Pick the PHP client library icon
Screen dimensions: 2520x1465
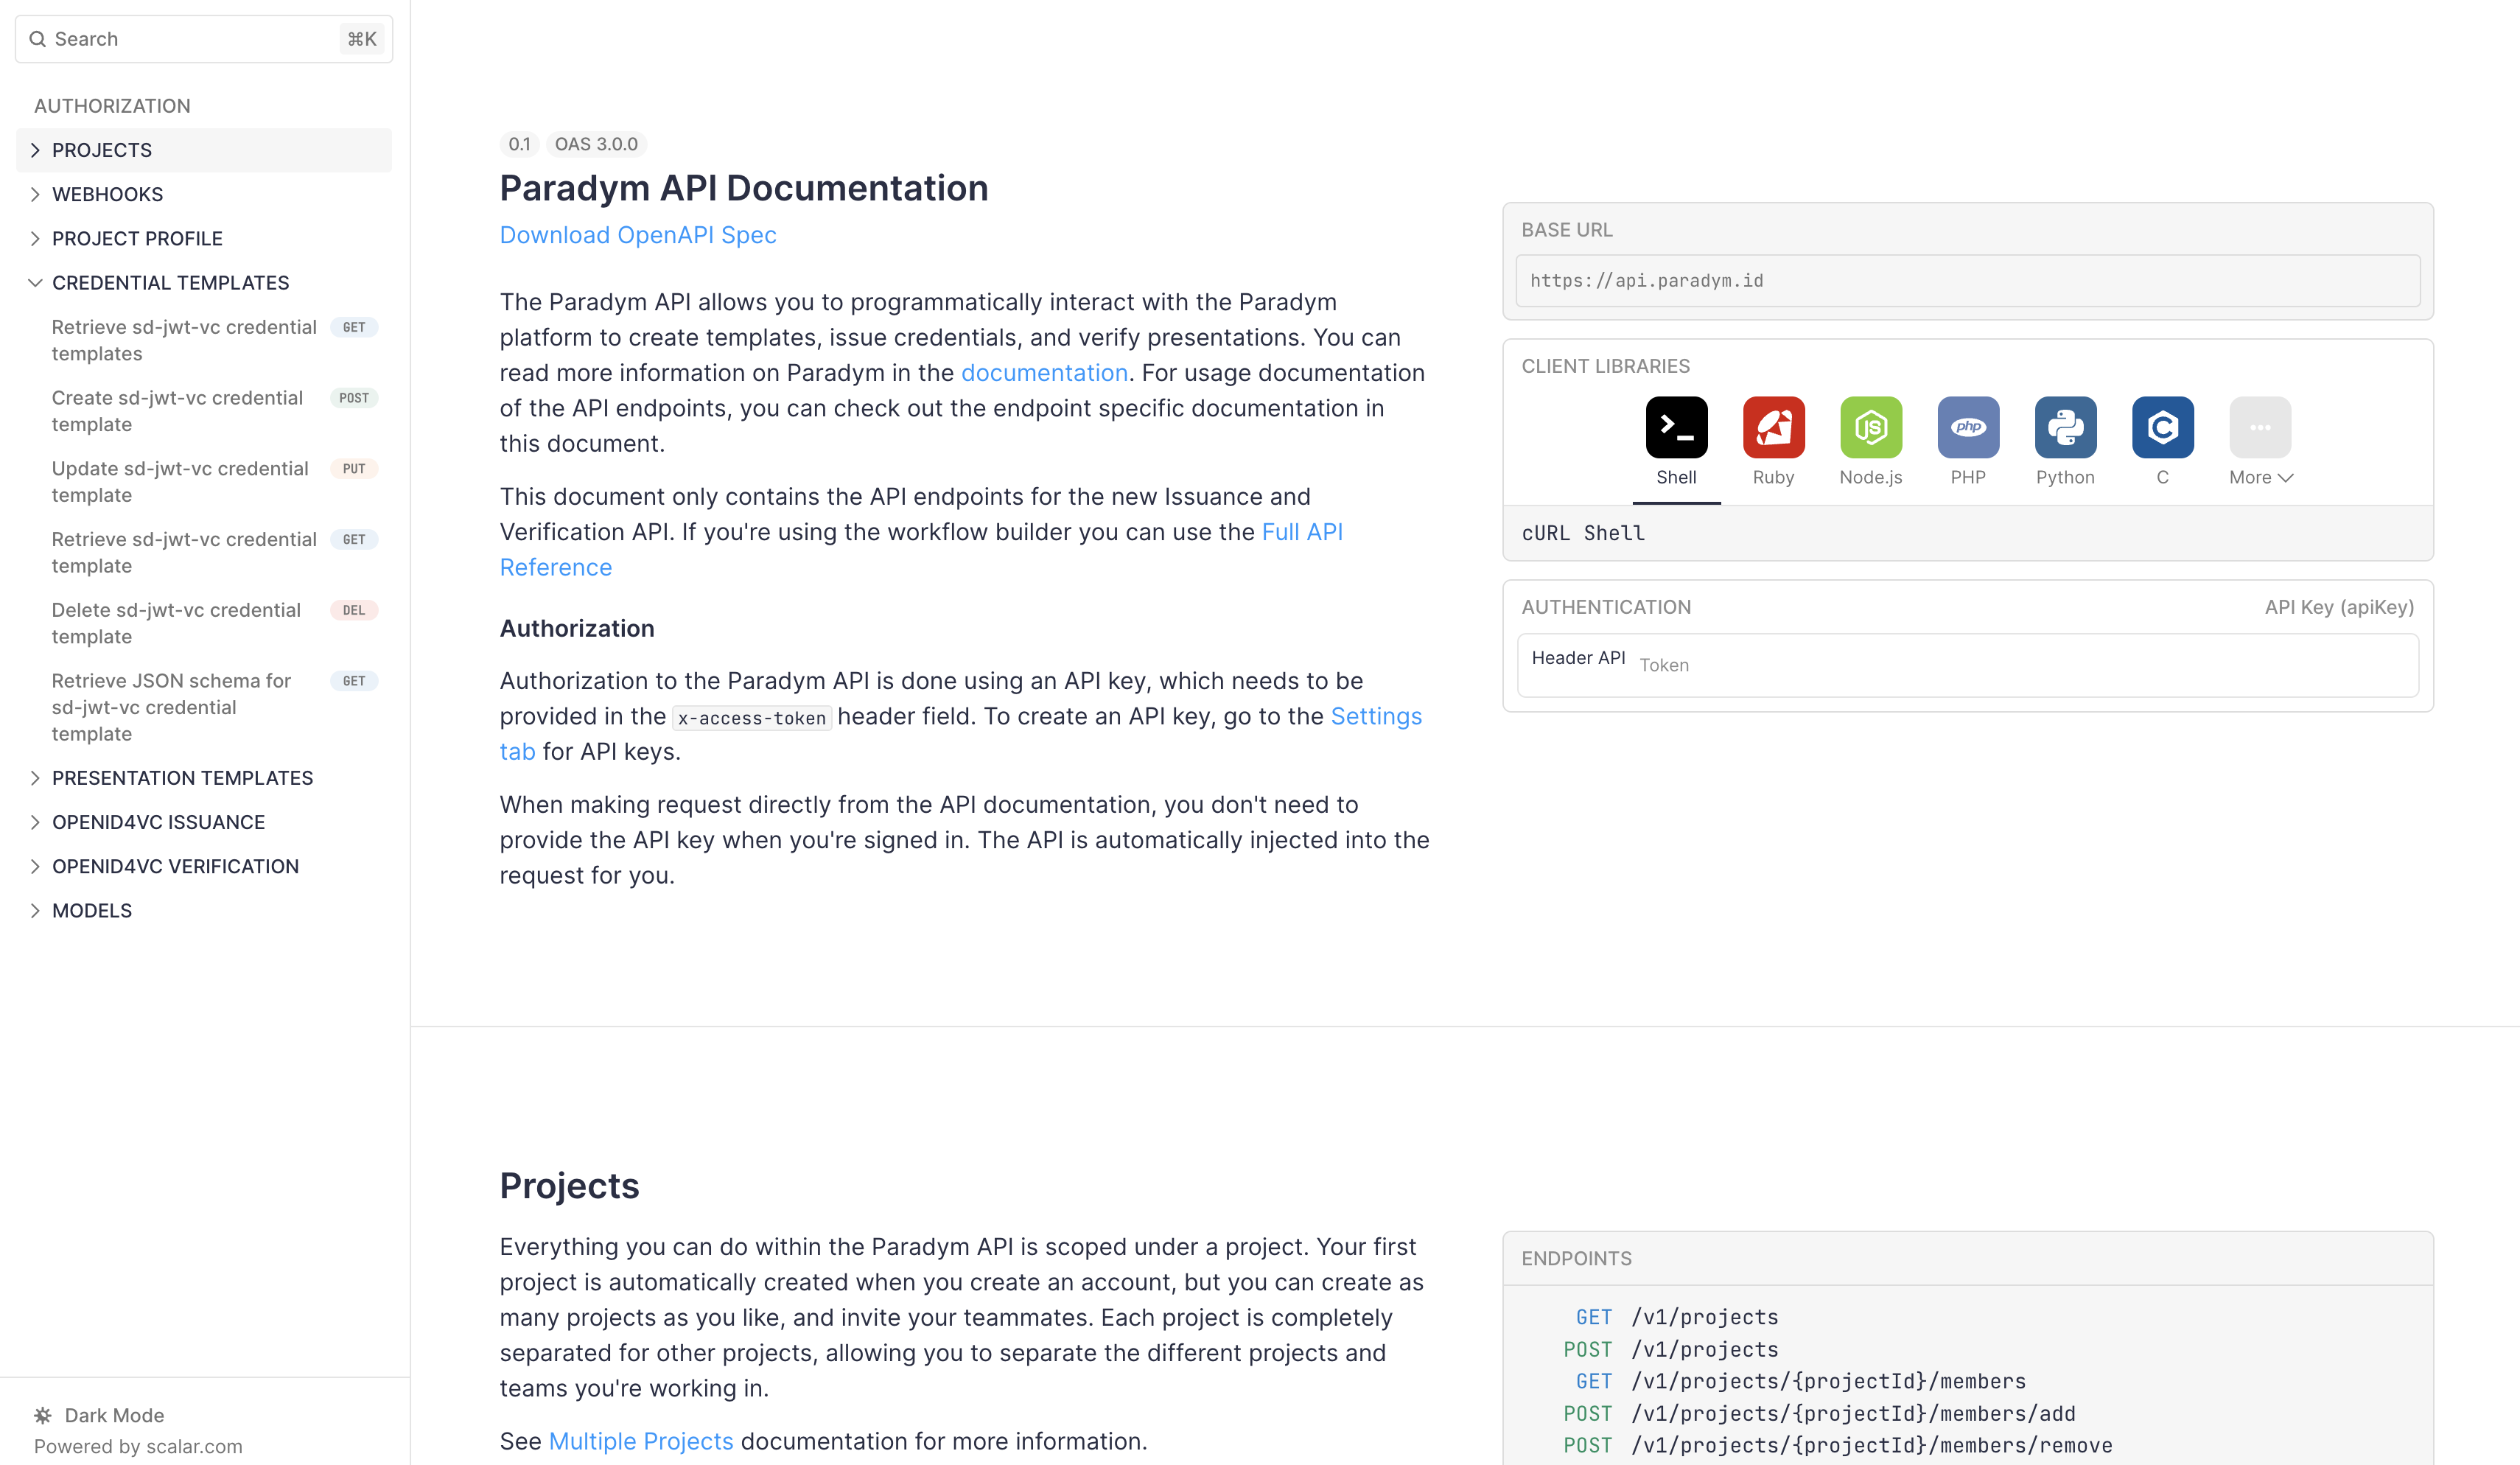coord(1967,427)
